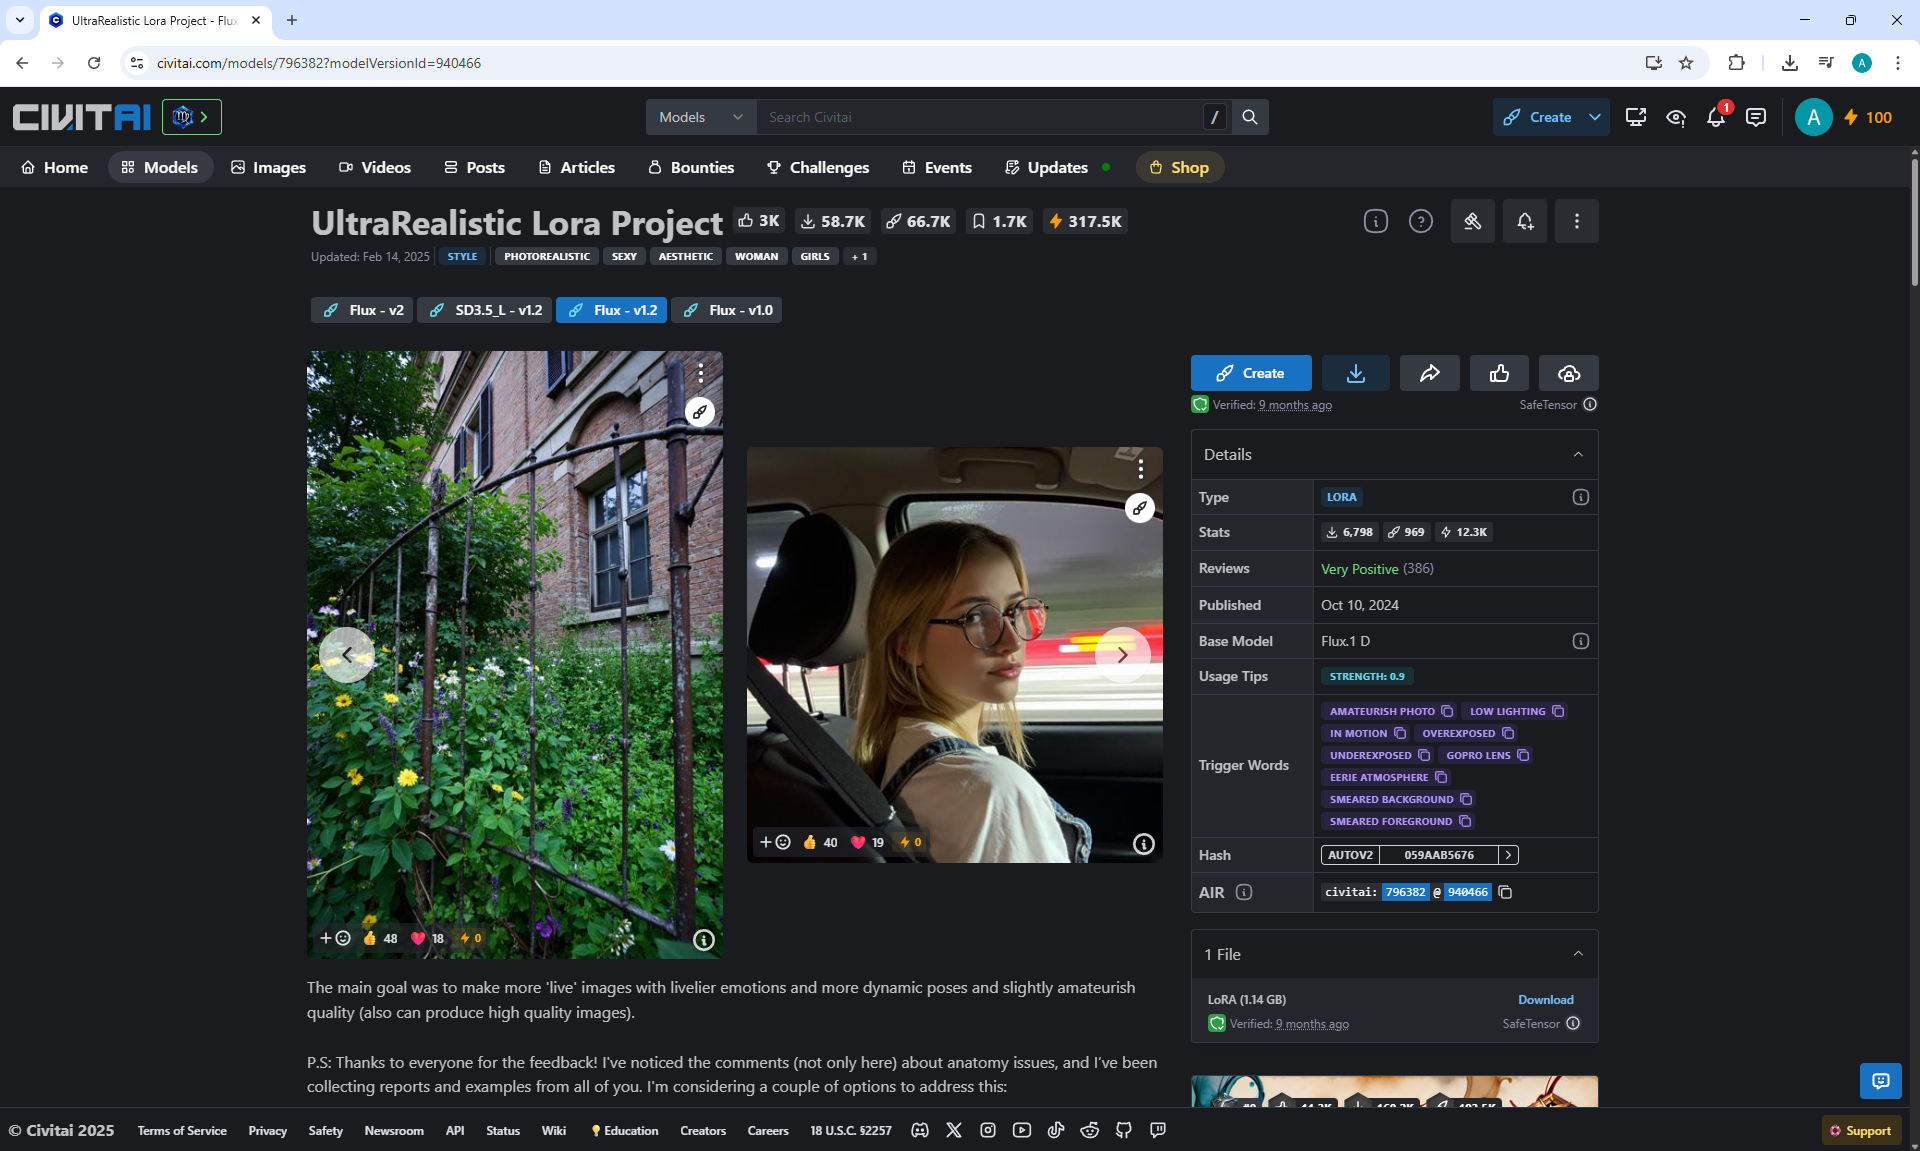Screen dimensions: 1920x1151
Task: Click the LoRA file Download link
Action: 1545,1000
